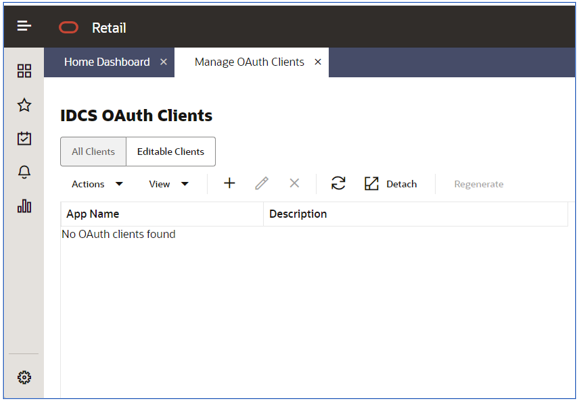This screenshot has width=578, height=402.
Task: Refresh the OAuth clients table
Action: [338, 183]
